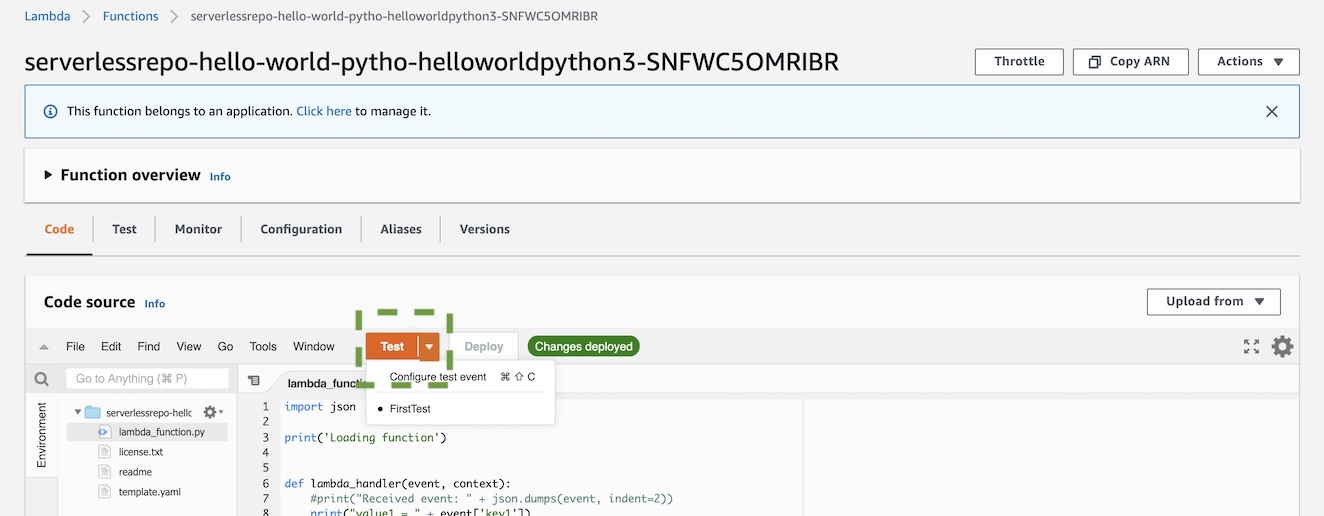Open license.txt in file tree
Screen dimensions: 1324x516
tap(140, 452)
